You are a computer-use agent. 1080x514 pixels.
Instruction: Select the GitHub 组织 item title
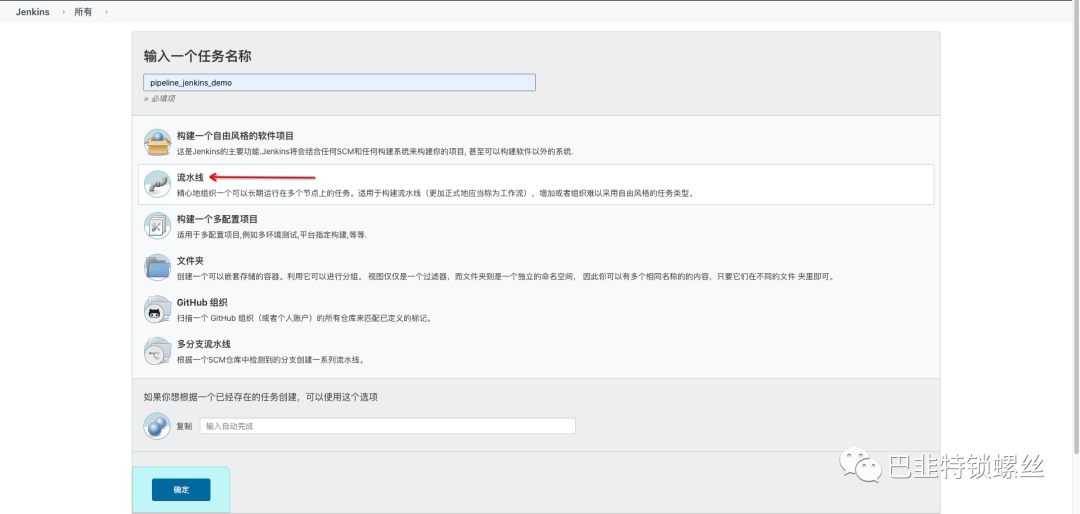pos(202,302)
